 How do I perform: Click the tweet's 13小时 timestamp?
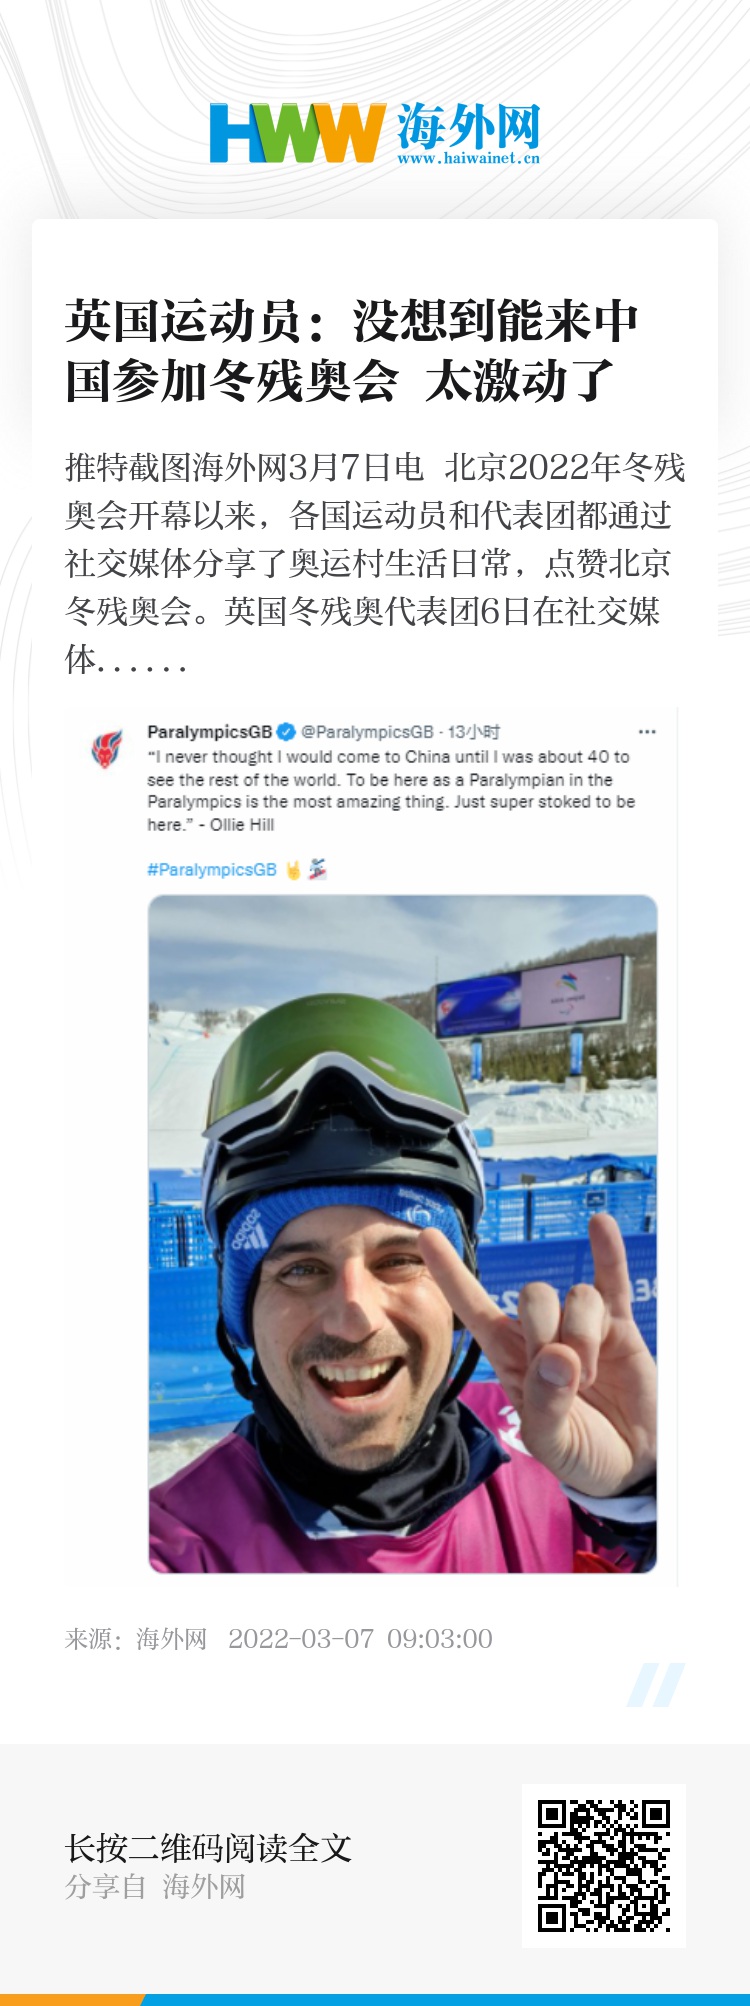pyautogui.click(x=474, y=732)
